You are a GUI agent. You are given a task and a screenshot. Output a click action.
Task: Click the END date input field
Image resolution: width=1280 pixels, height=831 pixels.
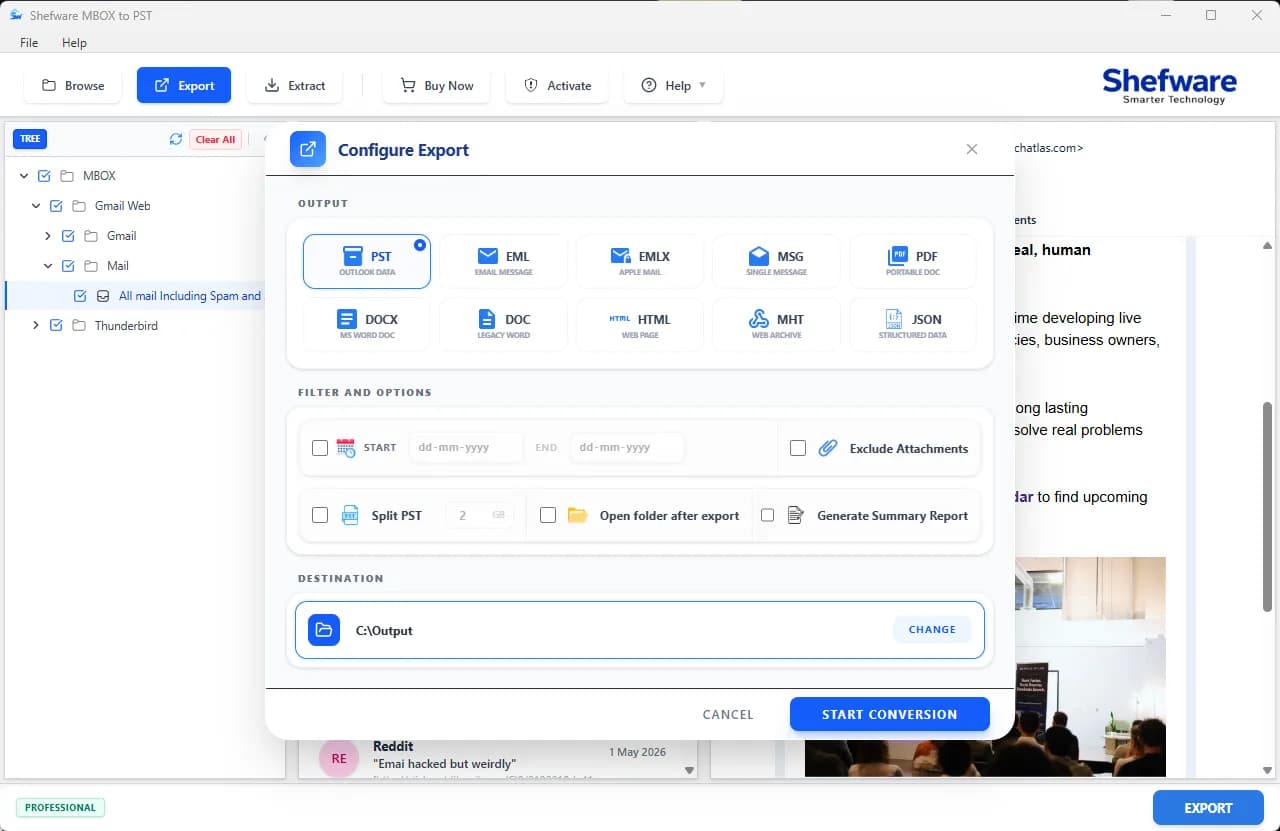tap(627, 448)
